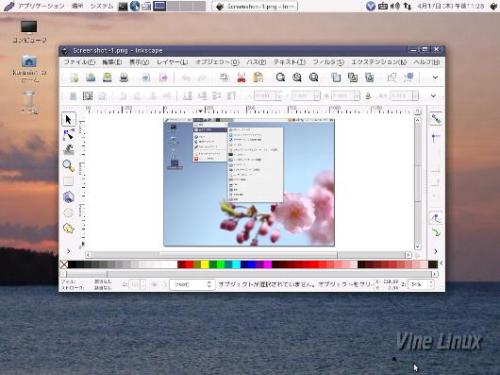Click the Import icon in the command bar

pyautogui.click(x=146, y=78)
